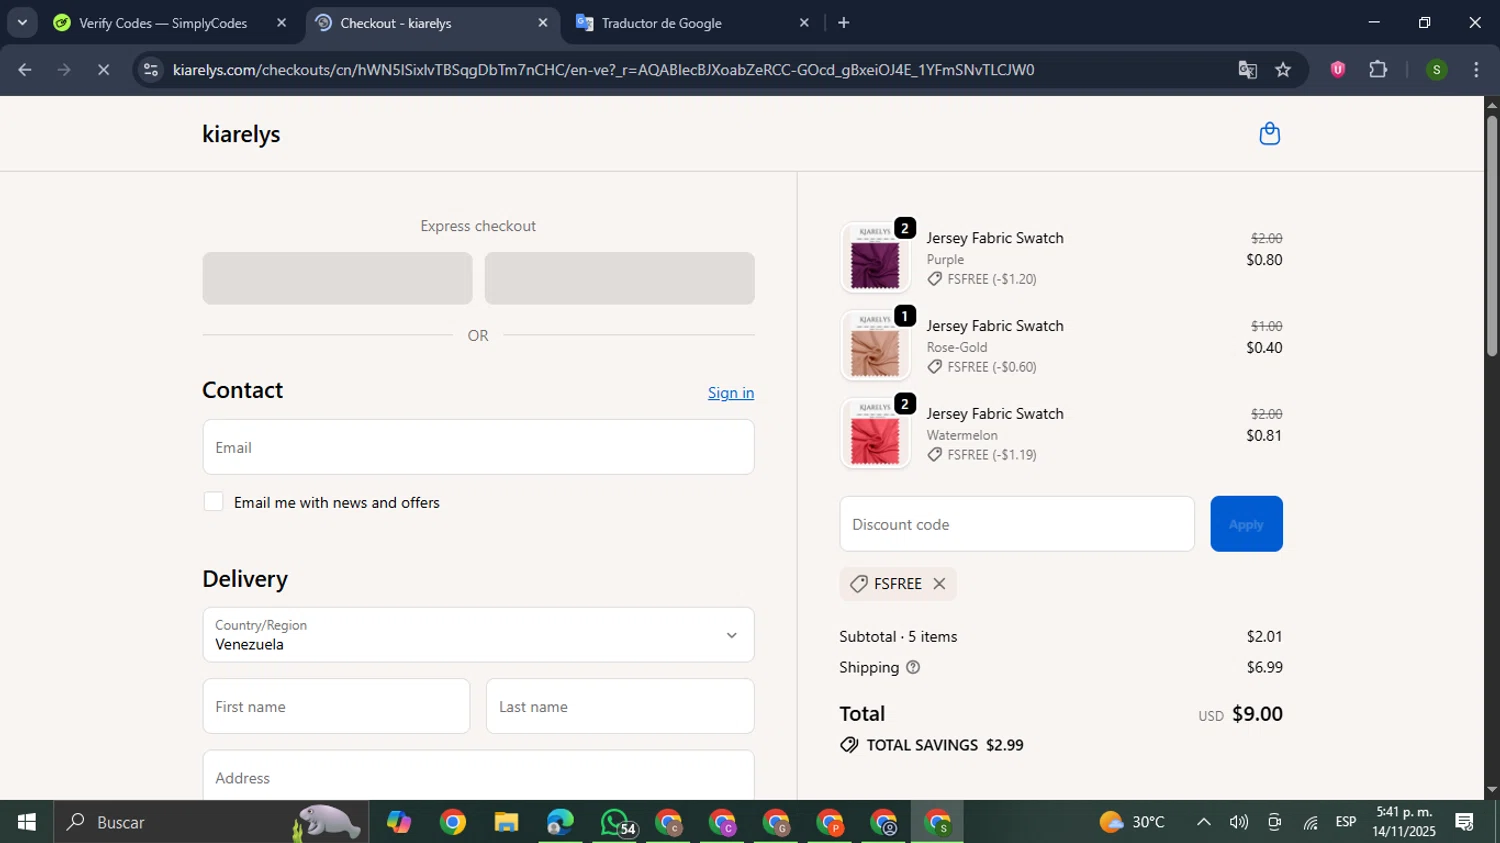Click the FSFREE (-$1.20) discount text
1500x843 pixels.
[x=991, y=279]
